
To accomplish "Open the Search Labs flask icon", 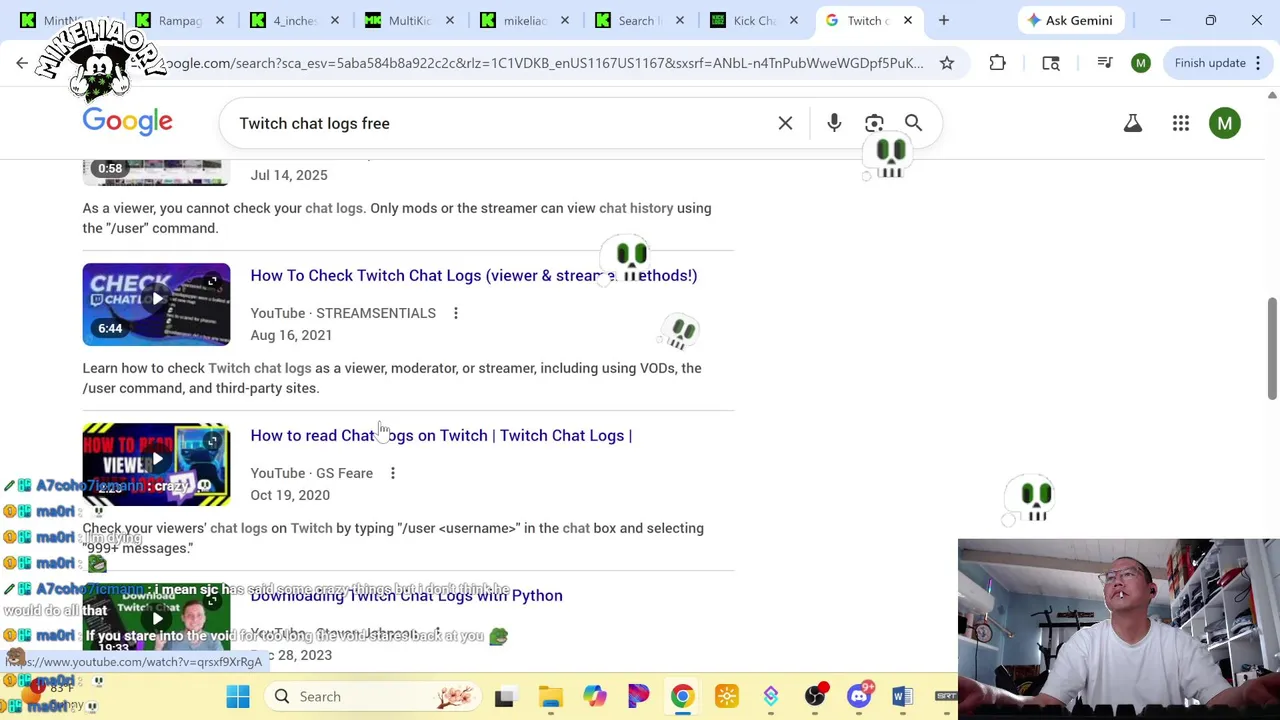I will click(x=1132, y=123).
